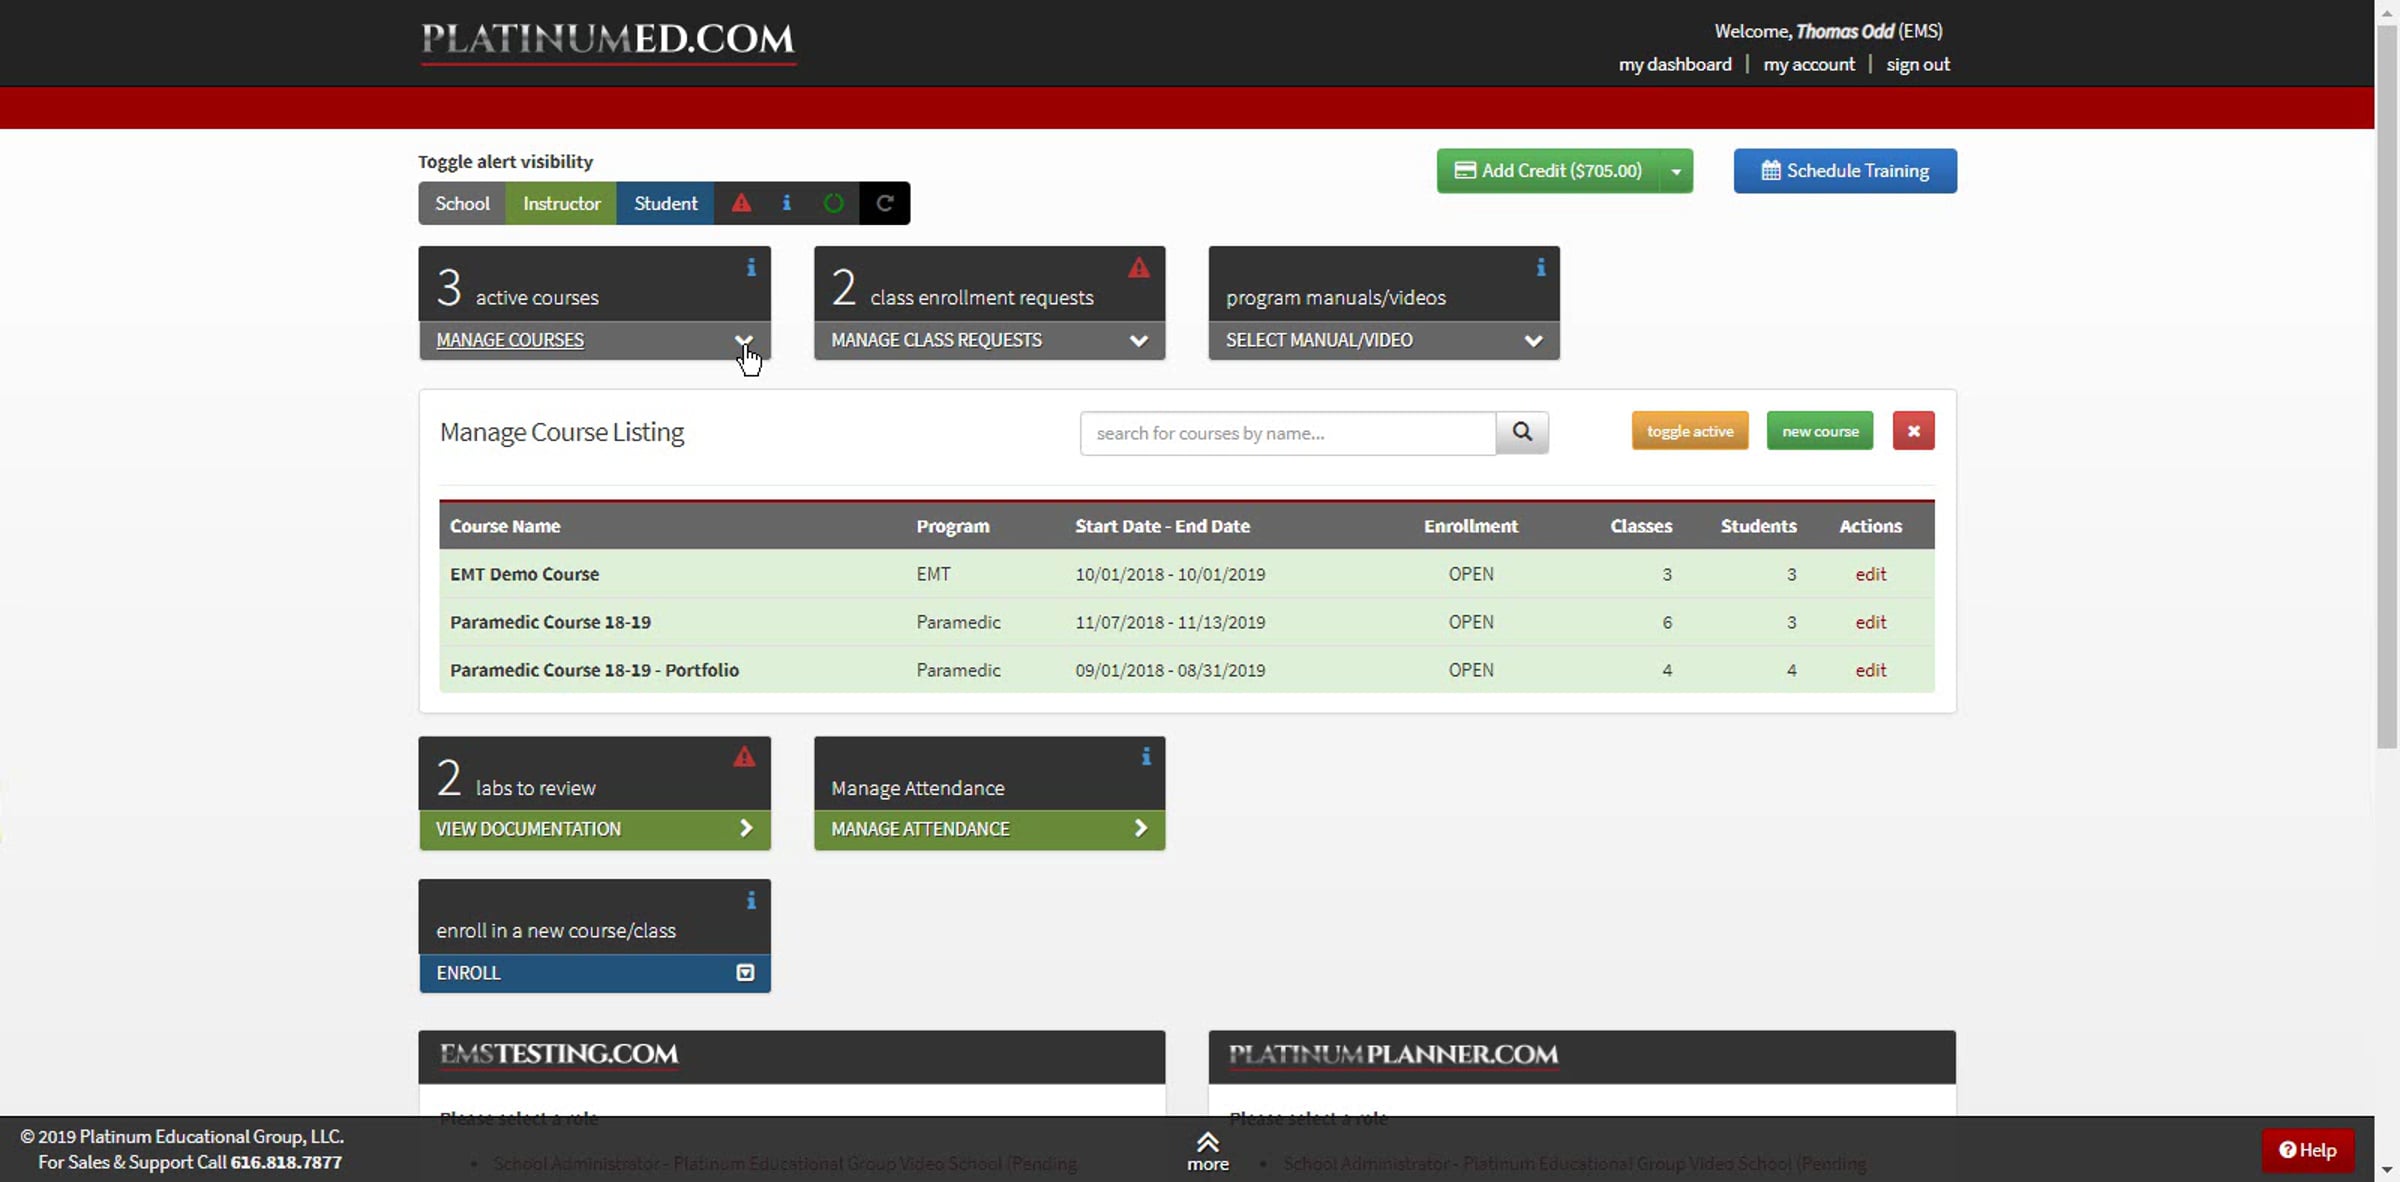Click info icon on active courses card
The width and height of the screenshot is (2400, 1182).
751,268
